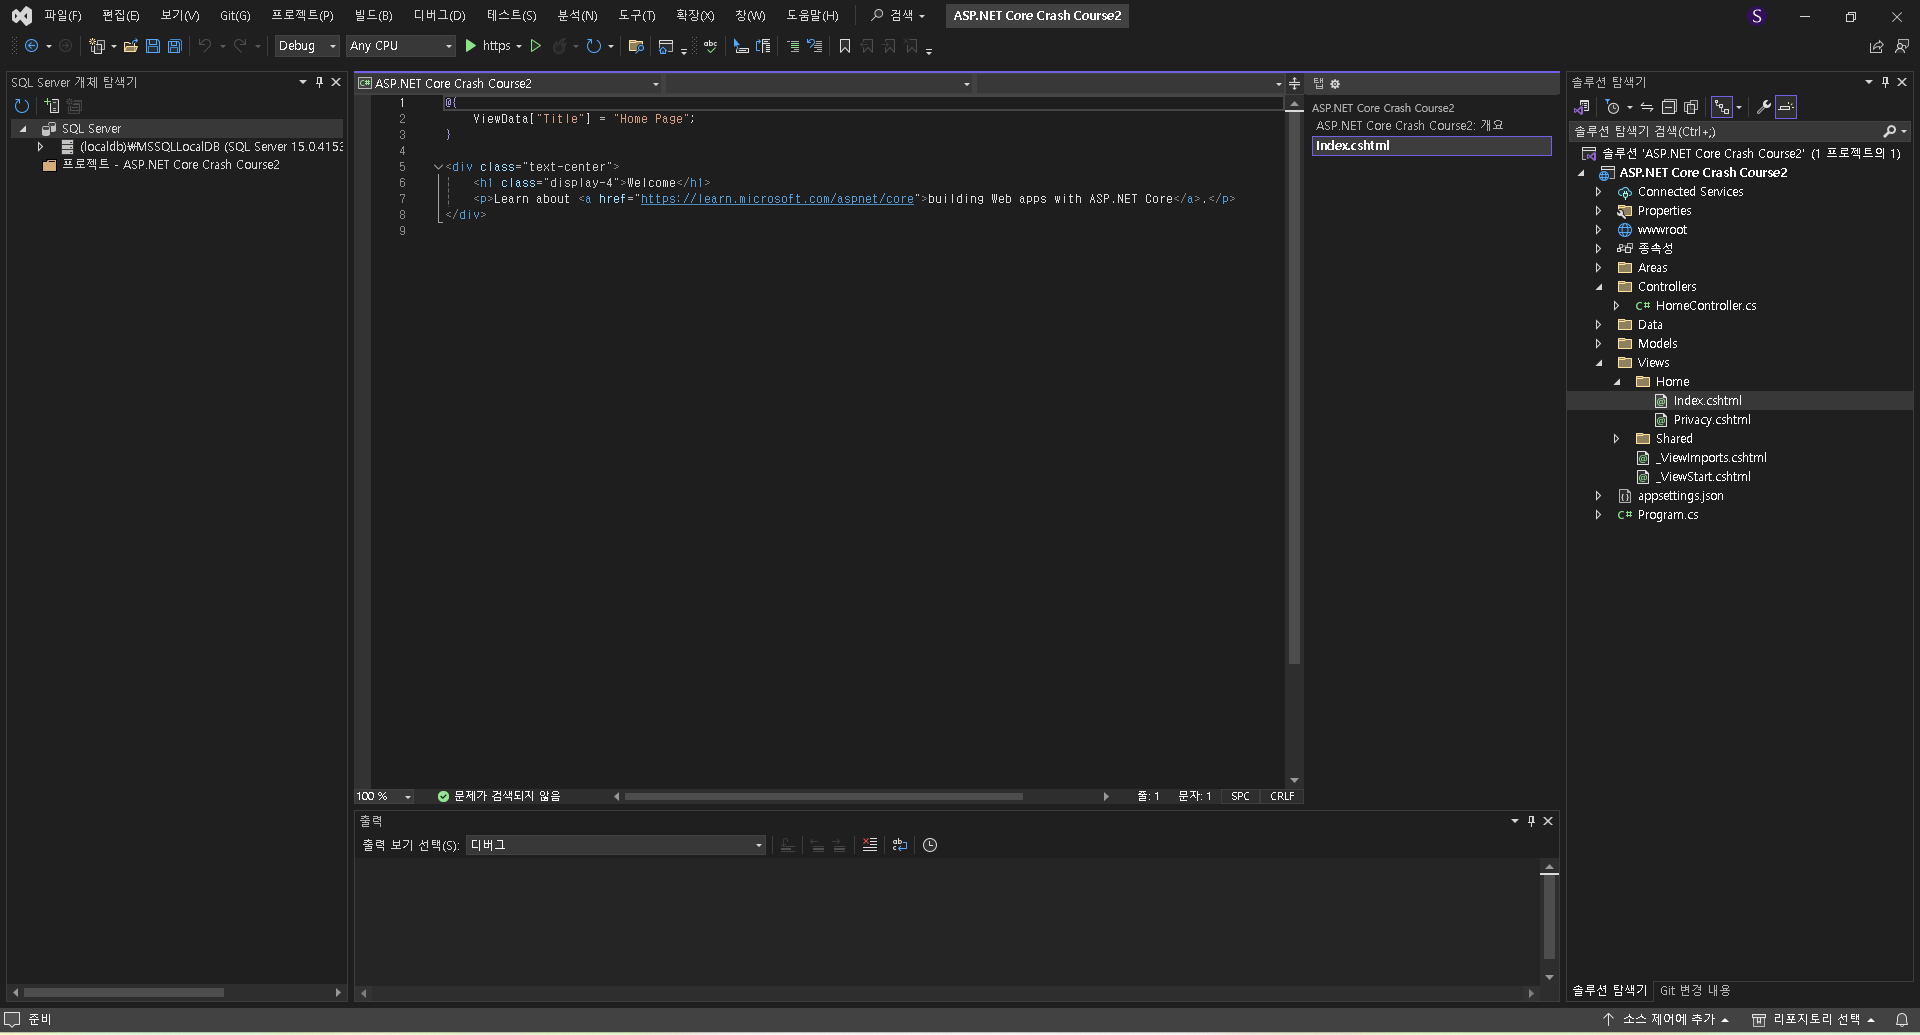
Task: Open the Git(G) menu
Action: [235, 16]
